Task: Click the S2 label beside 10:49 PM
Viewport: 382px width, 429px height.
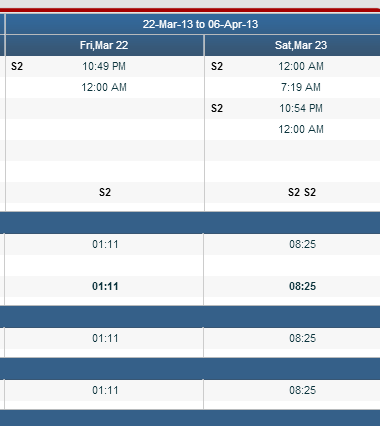Action: point(17,66)
